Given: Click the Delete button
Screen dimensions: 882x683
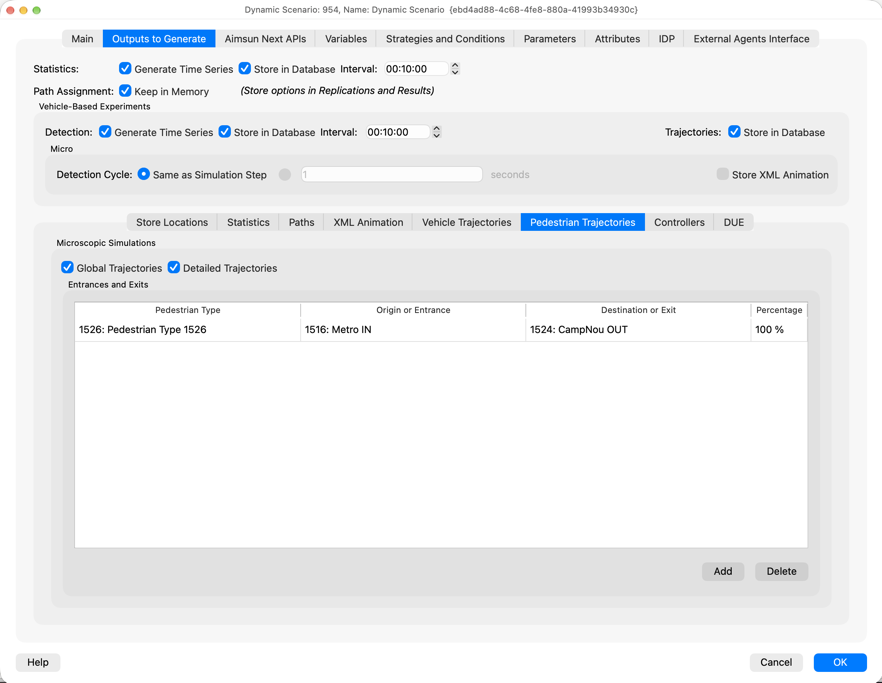Looking at the screenshot, I should point(781,571).
